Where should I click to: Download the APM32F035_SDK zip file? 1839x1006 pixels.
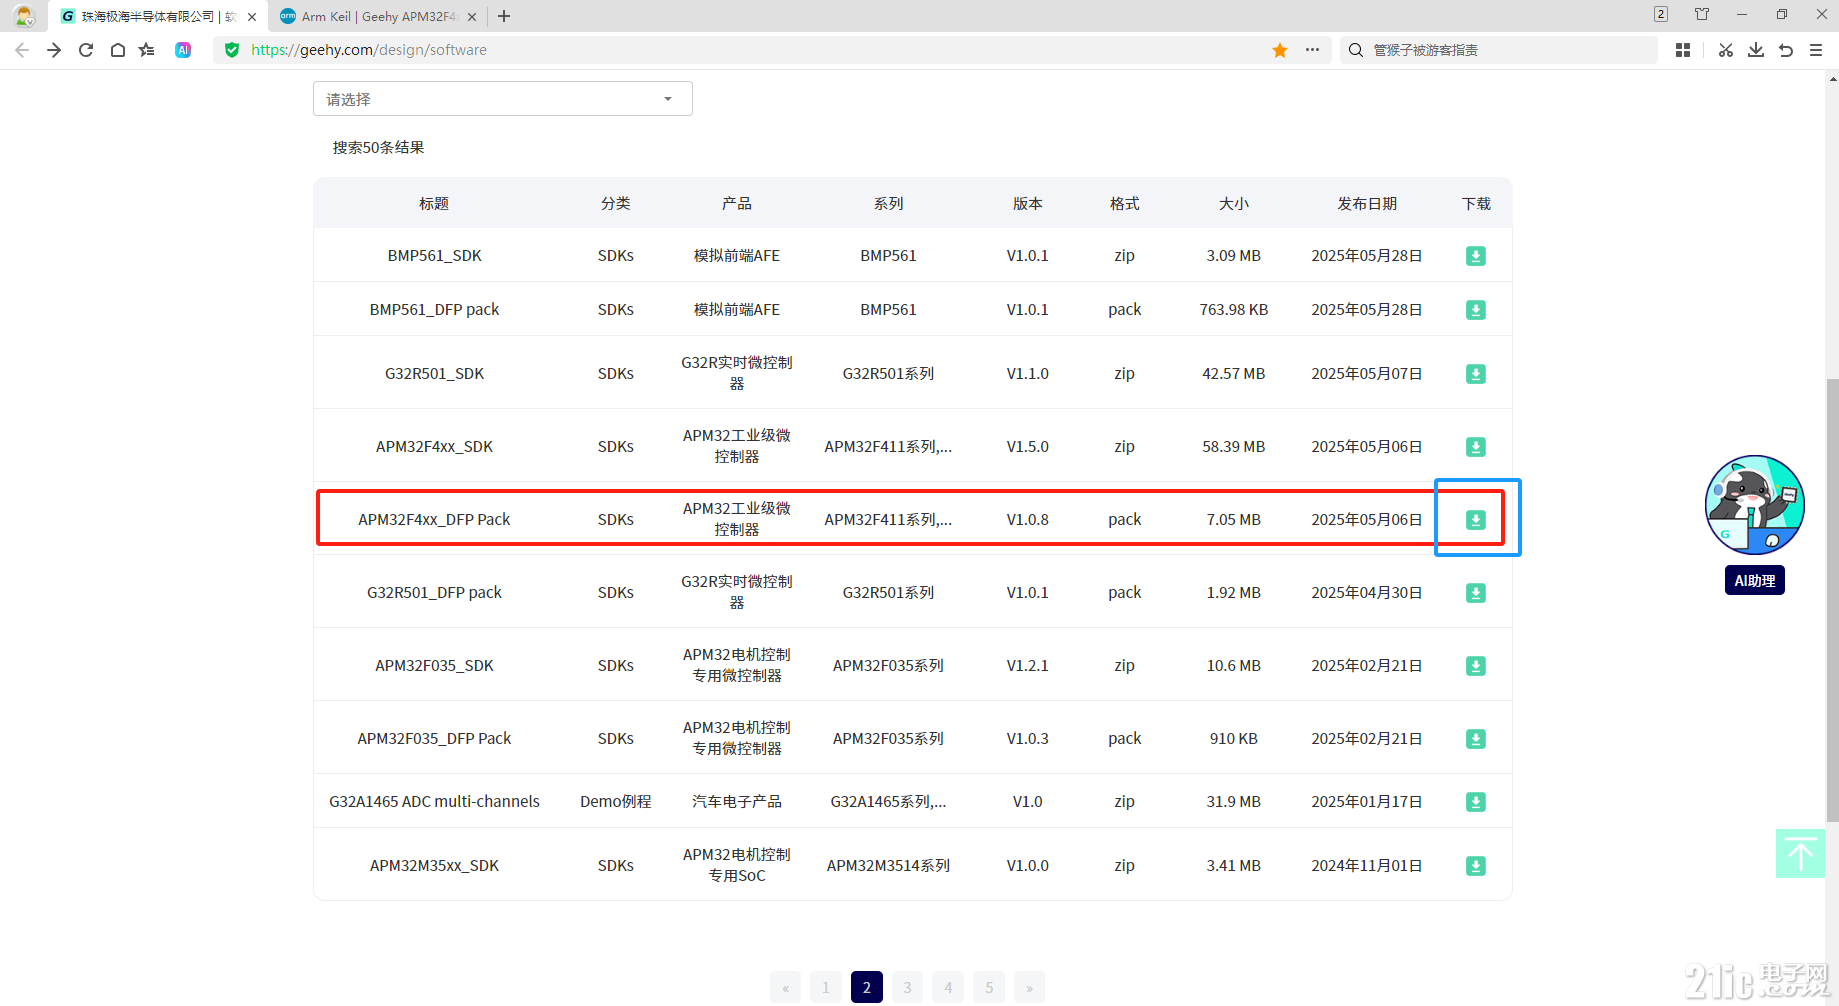(x=1475, y=666)
